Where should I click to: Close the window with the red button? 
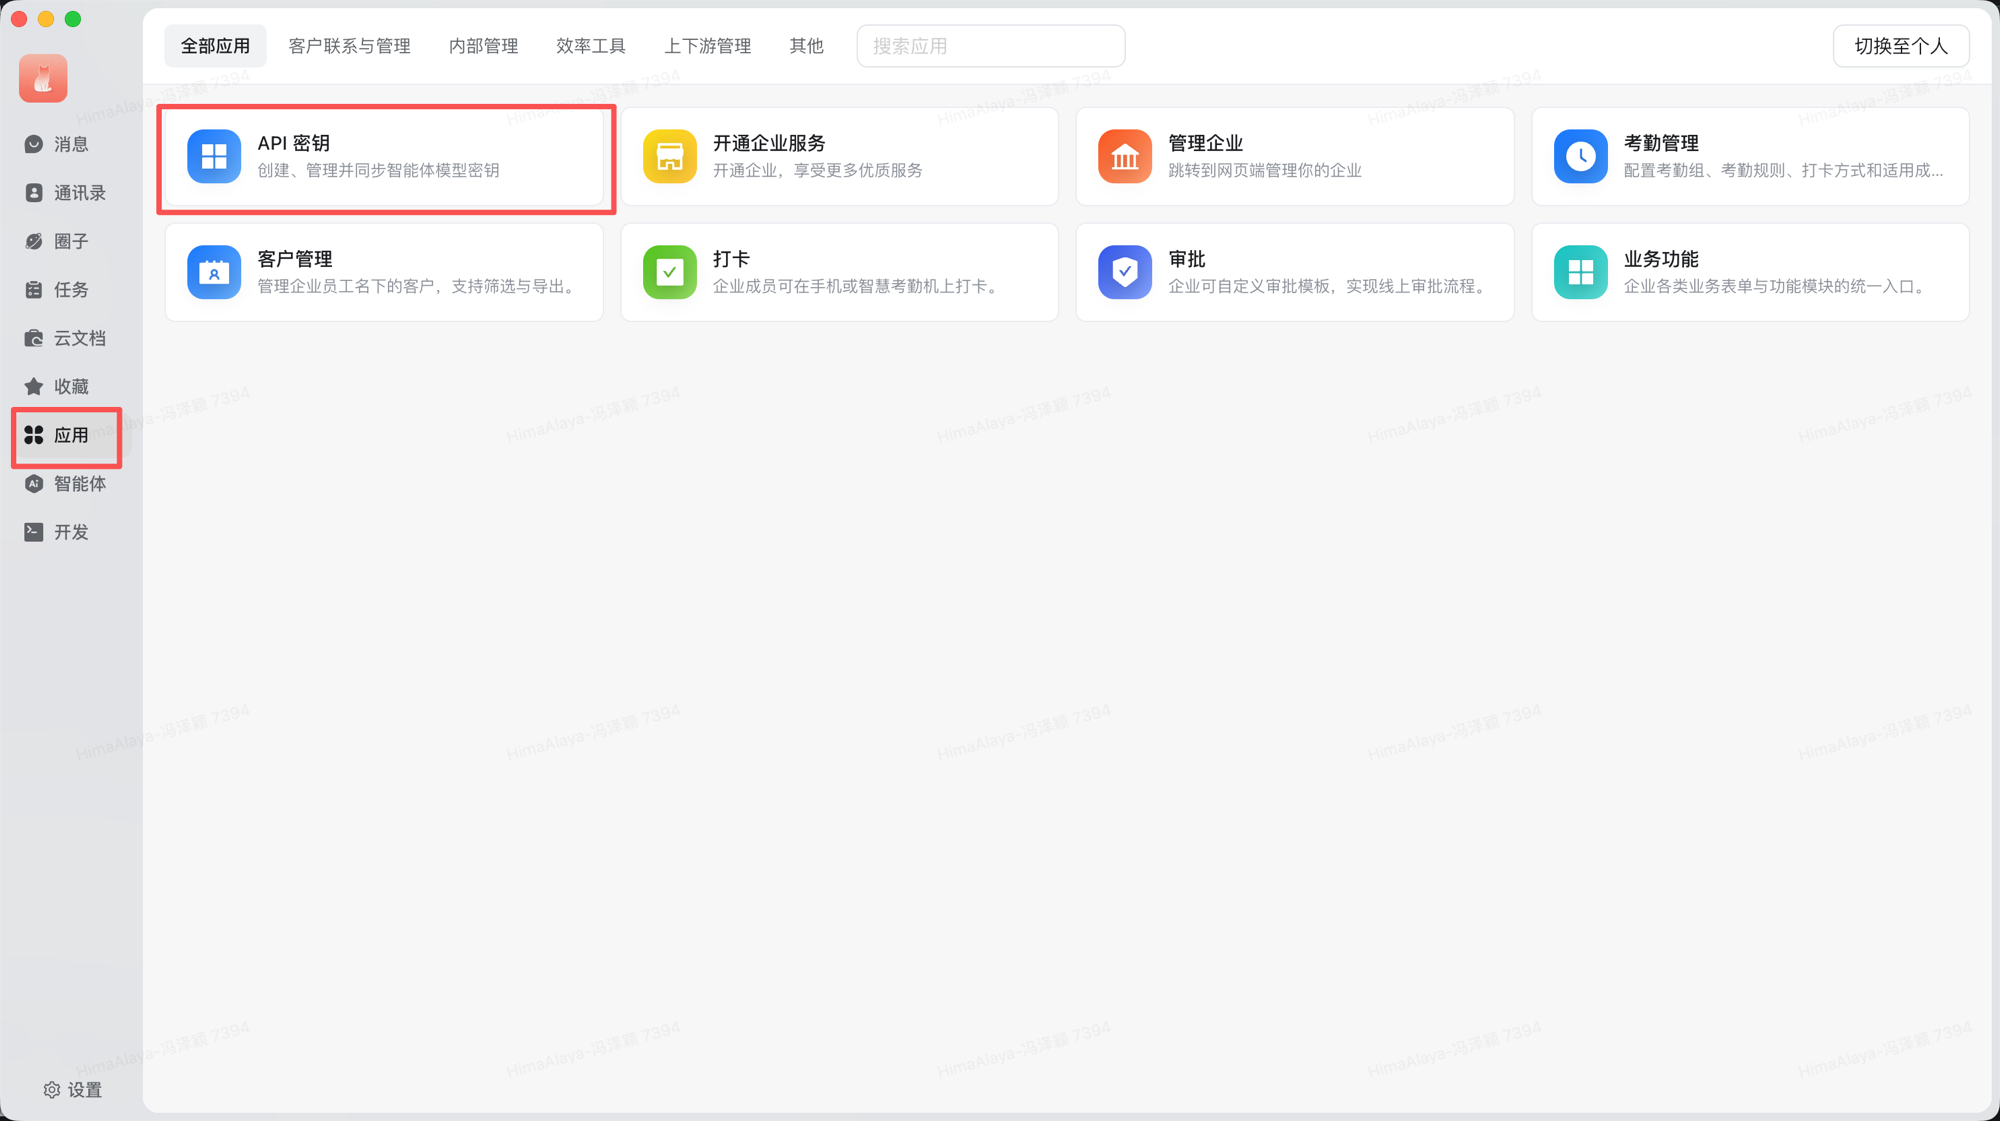[x=19, y=19]
